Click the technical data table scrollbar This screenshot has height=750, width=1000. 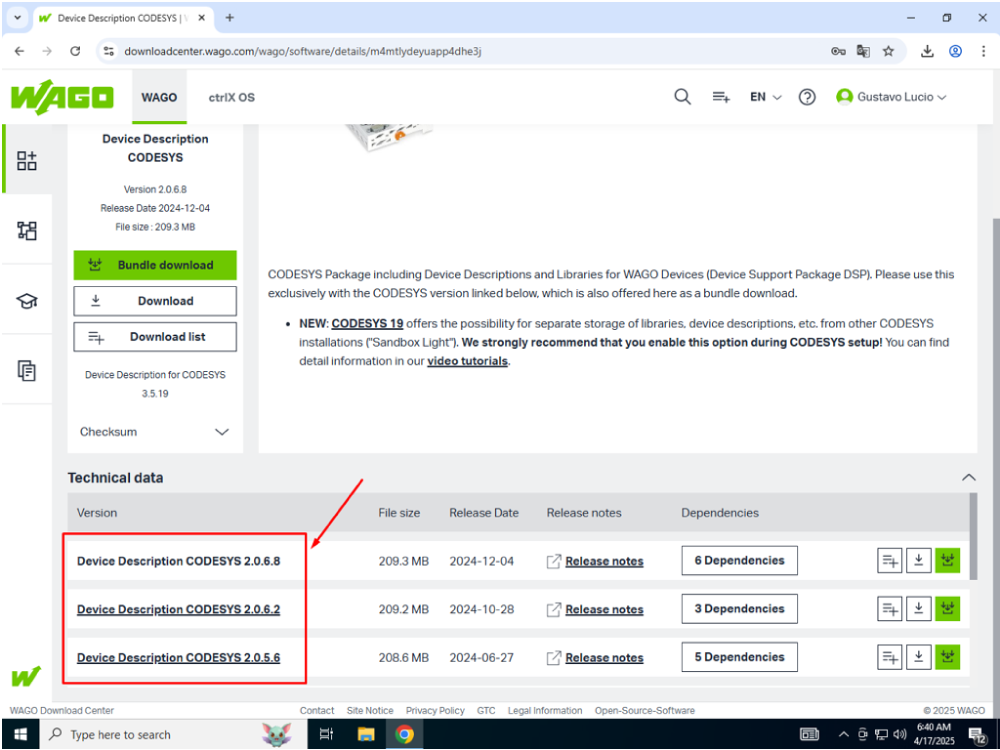click(973, 537)
